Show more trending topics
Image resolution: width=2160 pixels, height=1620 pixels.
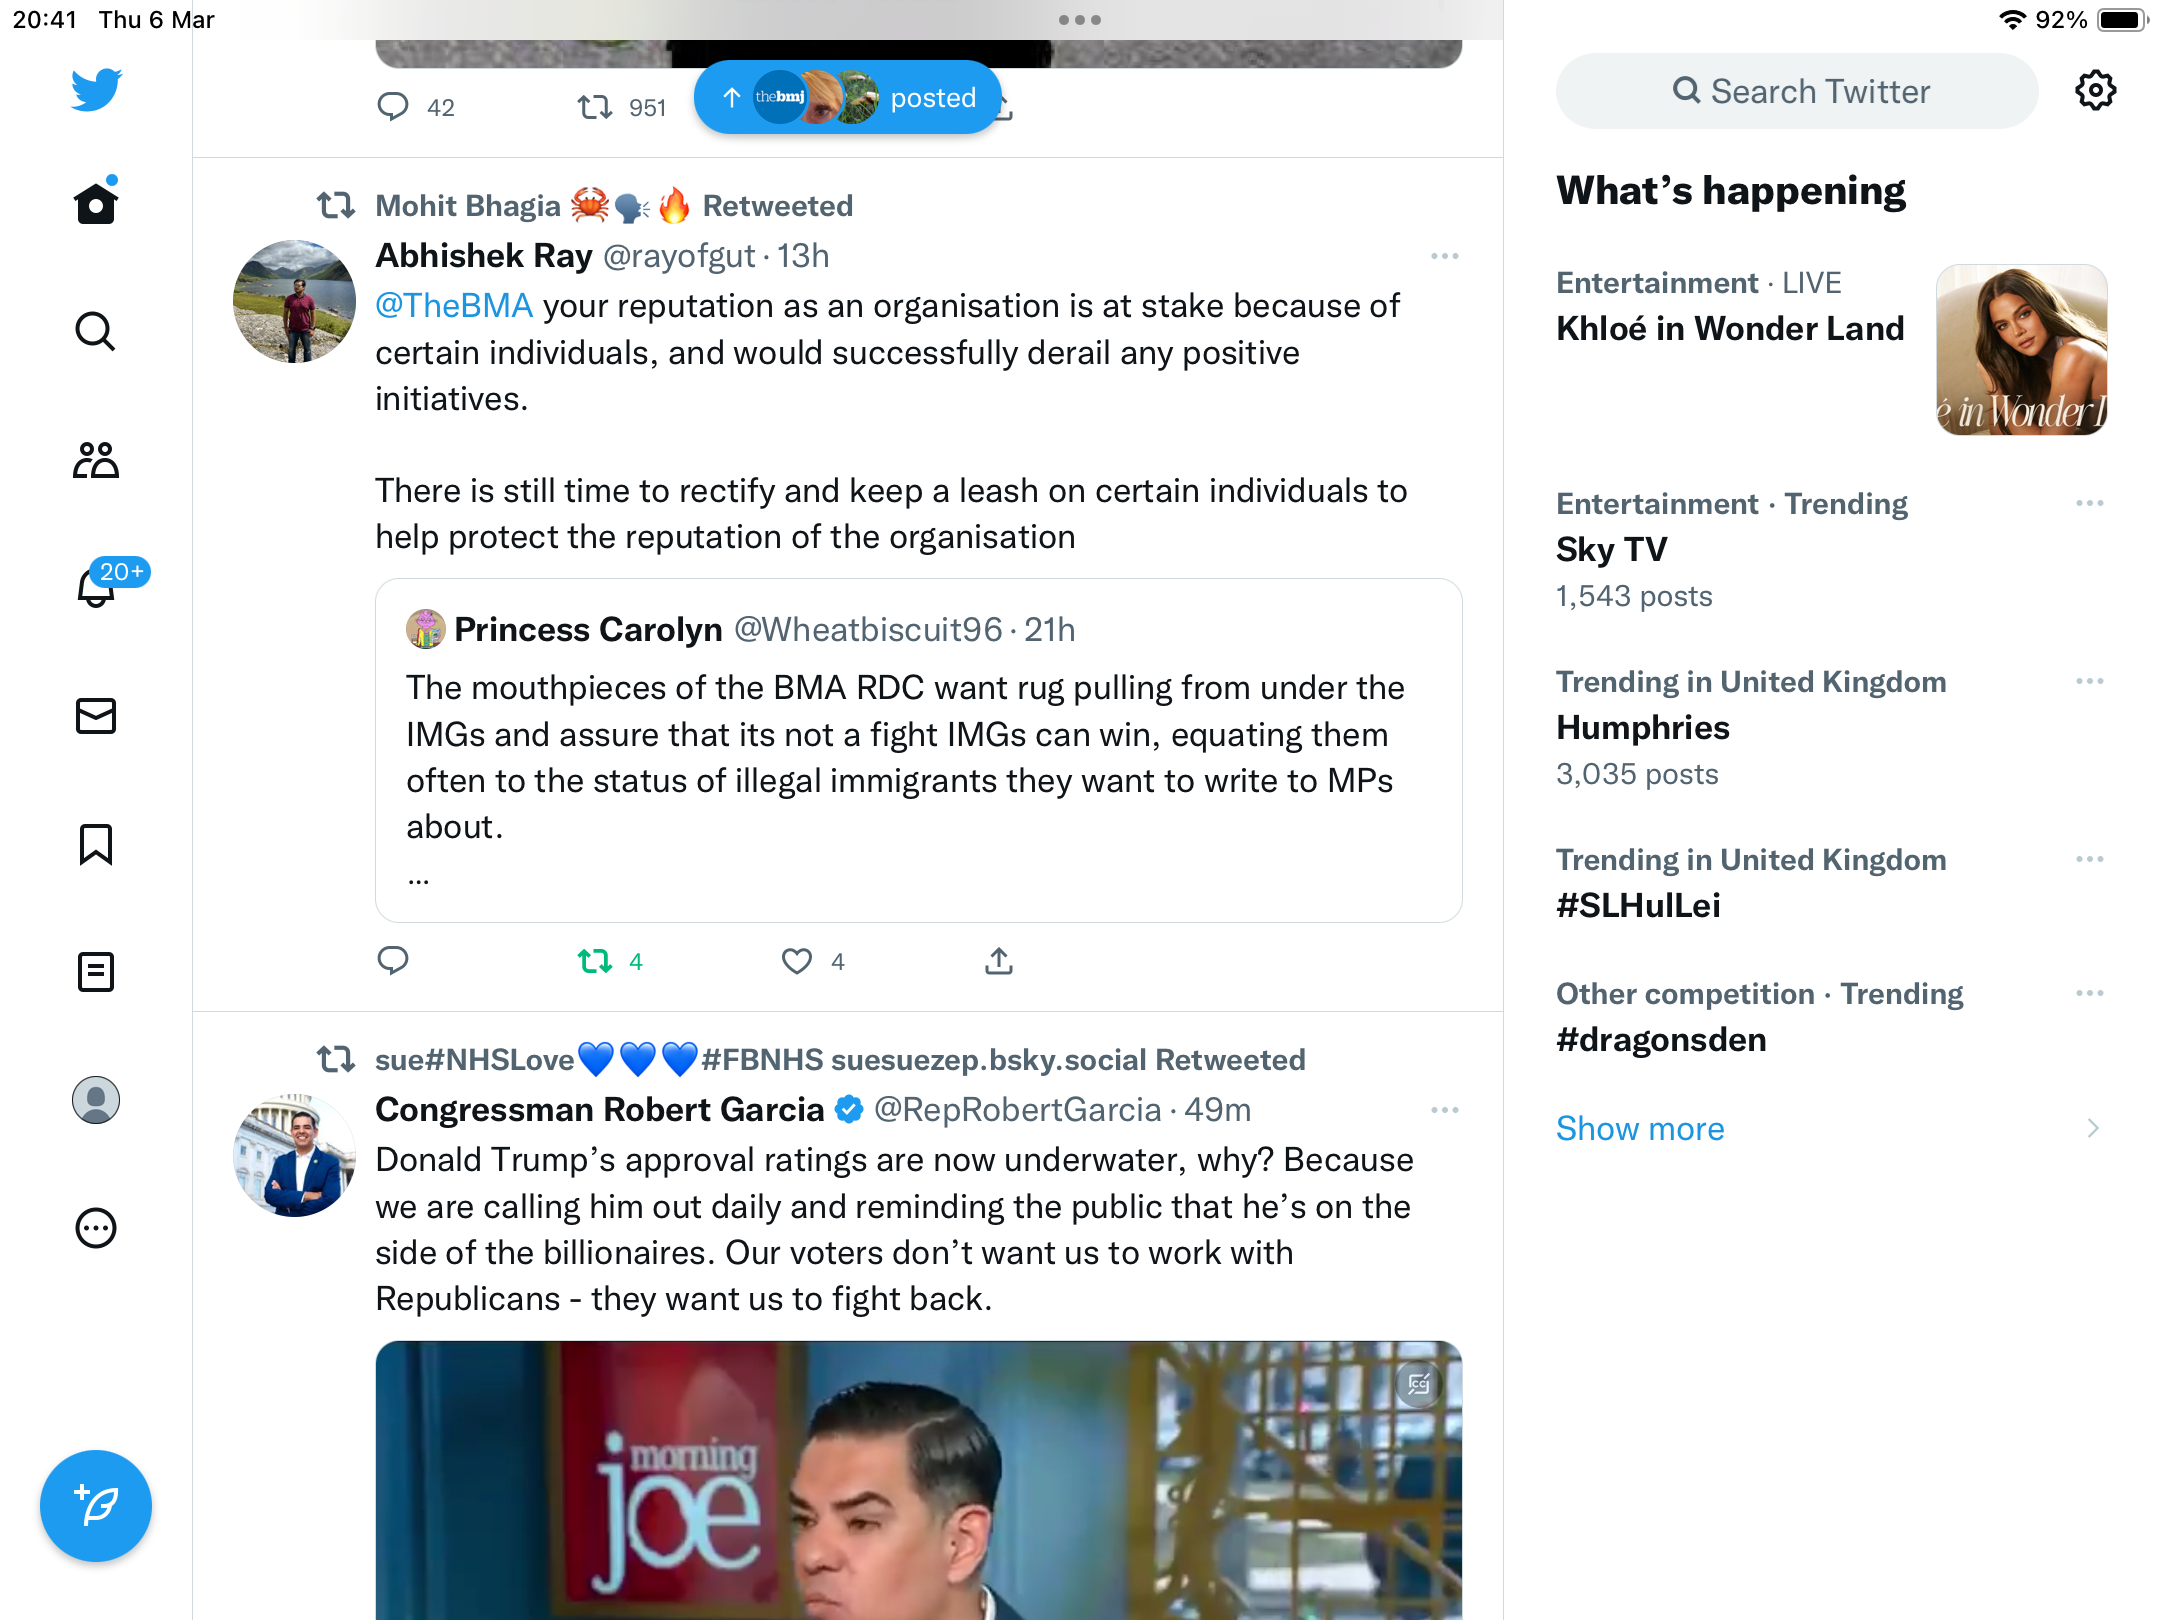1640,1128
